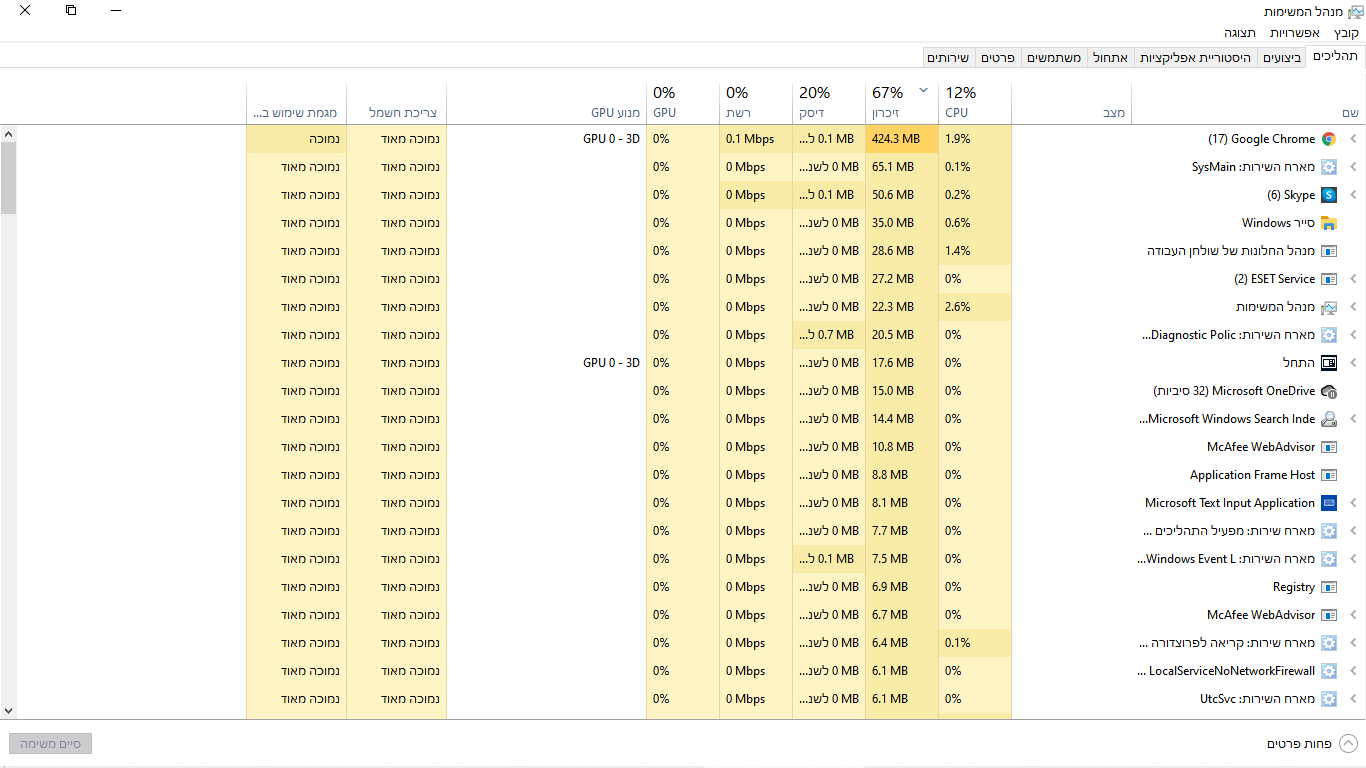1366x768 pixels.
Task: Sort by the GPU percentage column header
Action: (682, 103)
